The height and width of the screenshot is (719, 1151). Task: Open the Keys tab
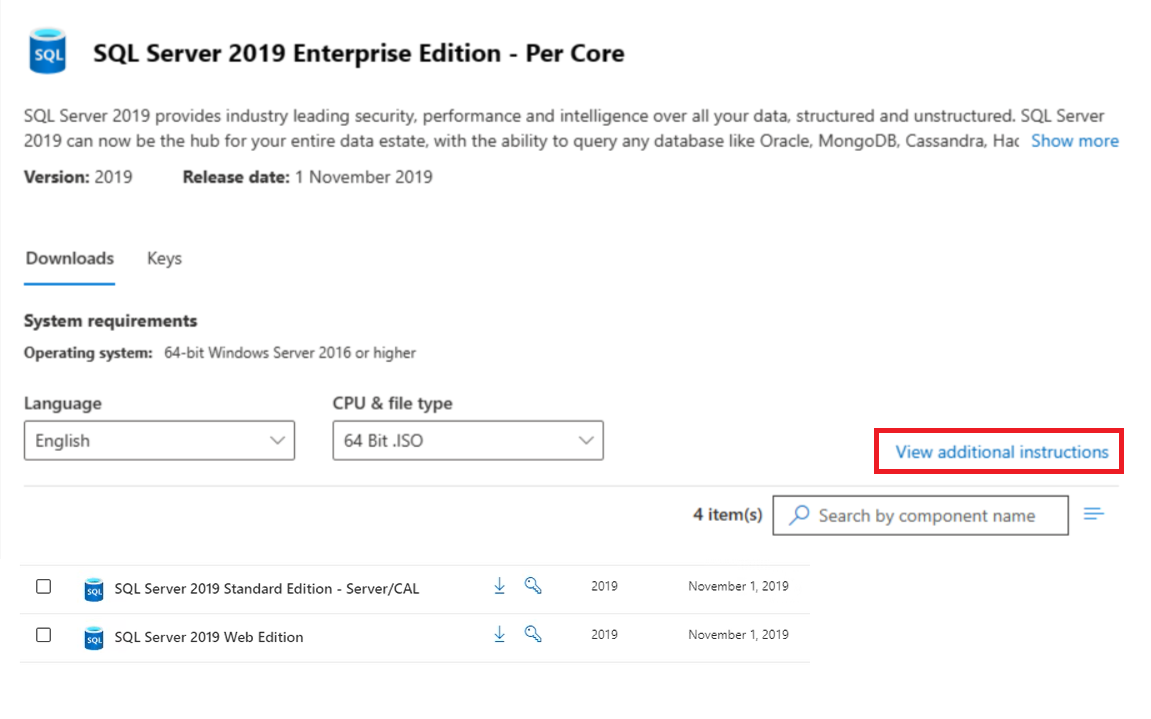click(x=164, y=258)
